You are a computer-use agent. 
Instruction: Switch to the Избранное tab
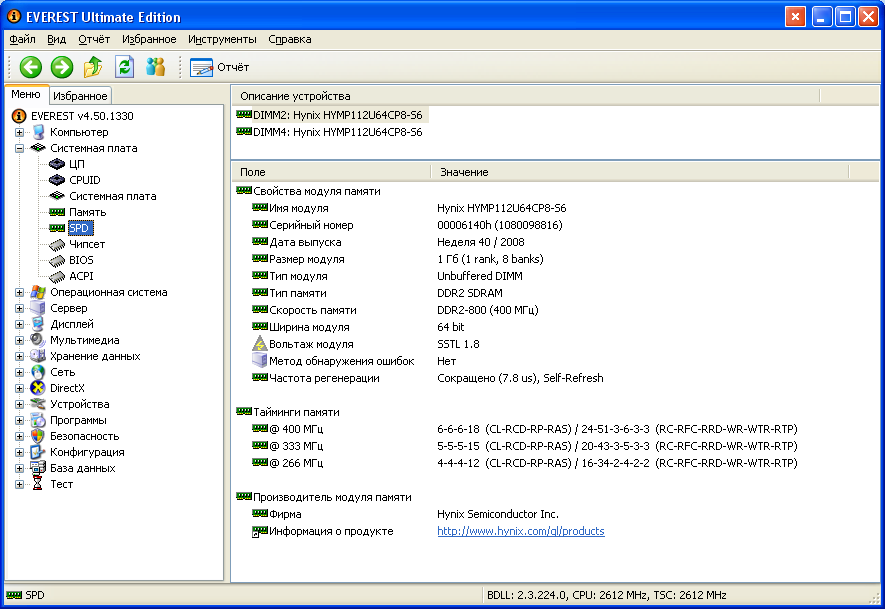tap(80, 96)
